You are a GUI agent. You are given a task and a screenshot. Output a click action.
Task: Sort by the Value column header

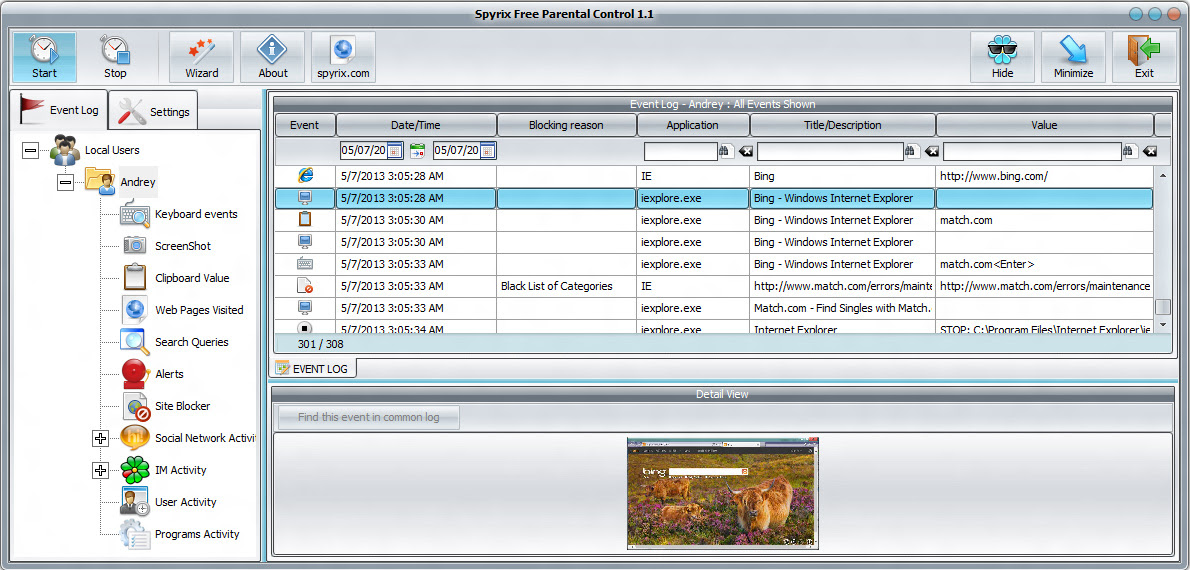click(x=1044, y=125)
